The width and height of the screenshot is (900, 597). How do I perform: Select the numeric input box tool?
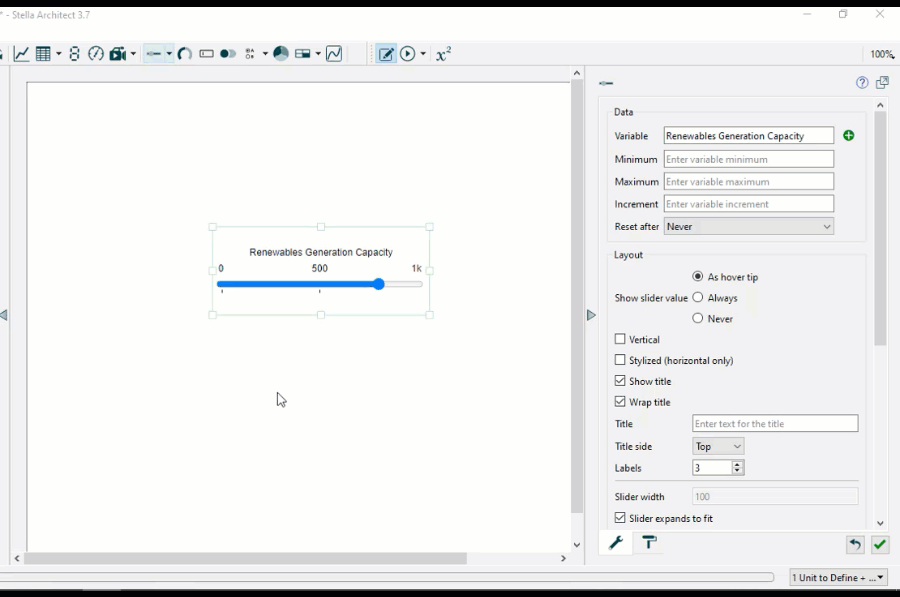206,54
